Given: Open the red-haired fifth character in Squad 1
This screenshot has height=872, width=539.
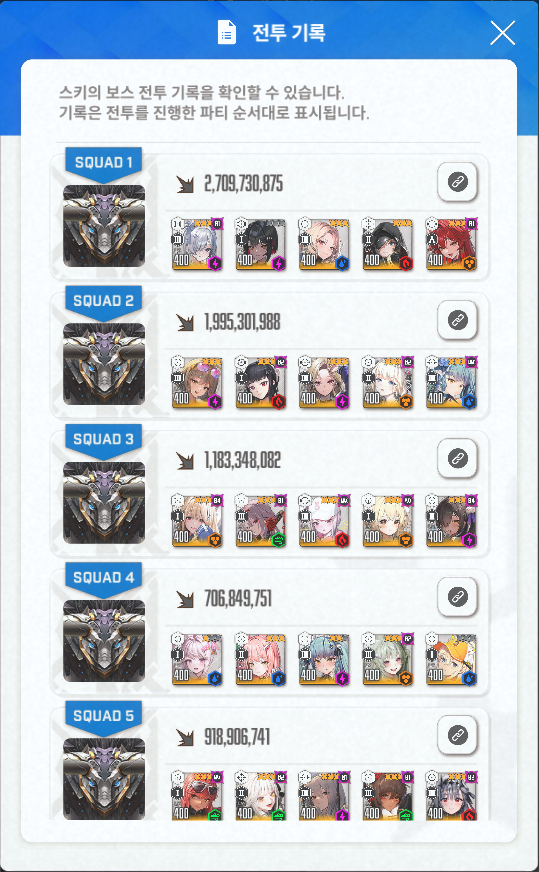Looking at the screenshot, I should click(x=451, y=244).
